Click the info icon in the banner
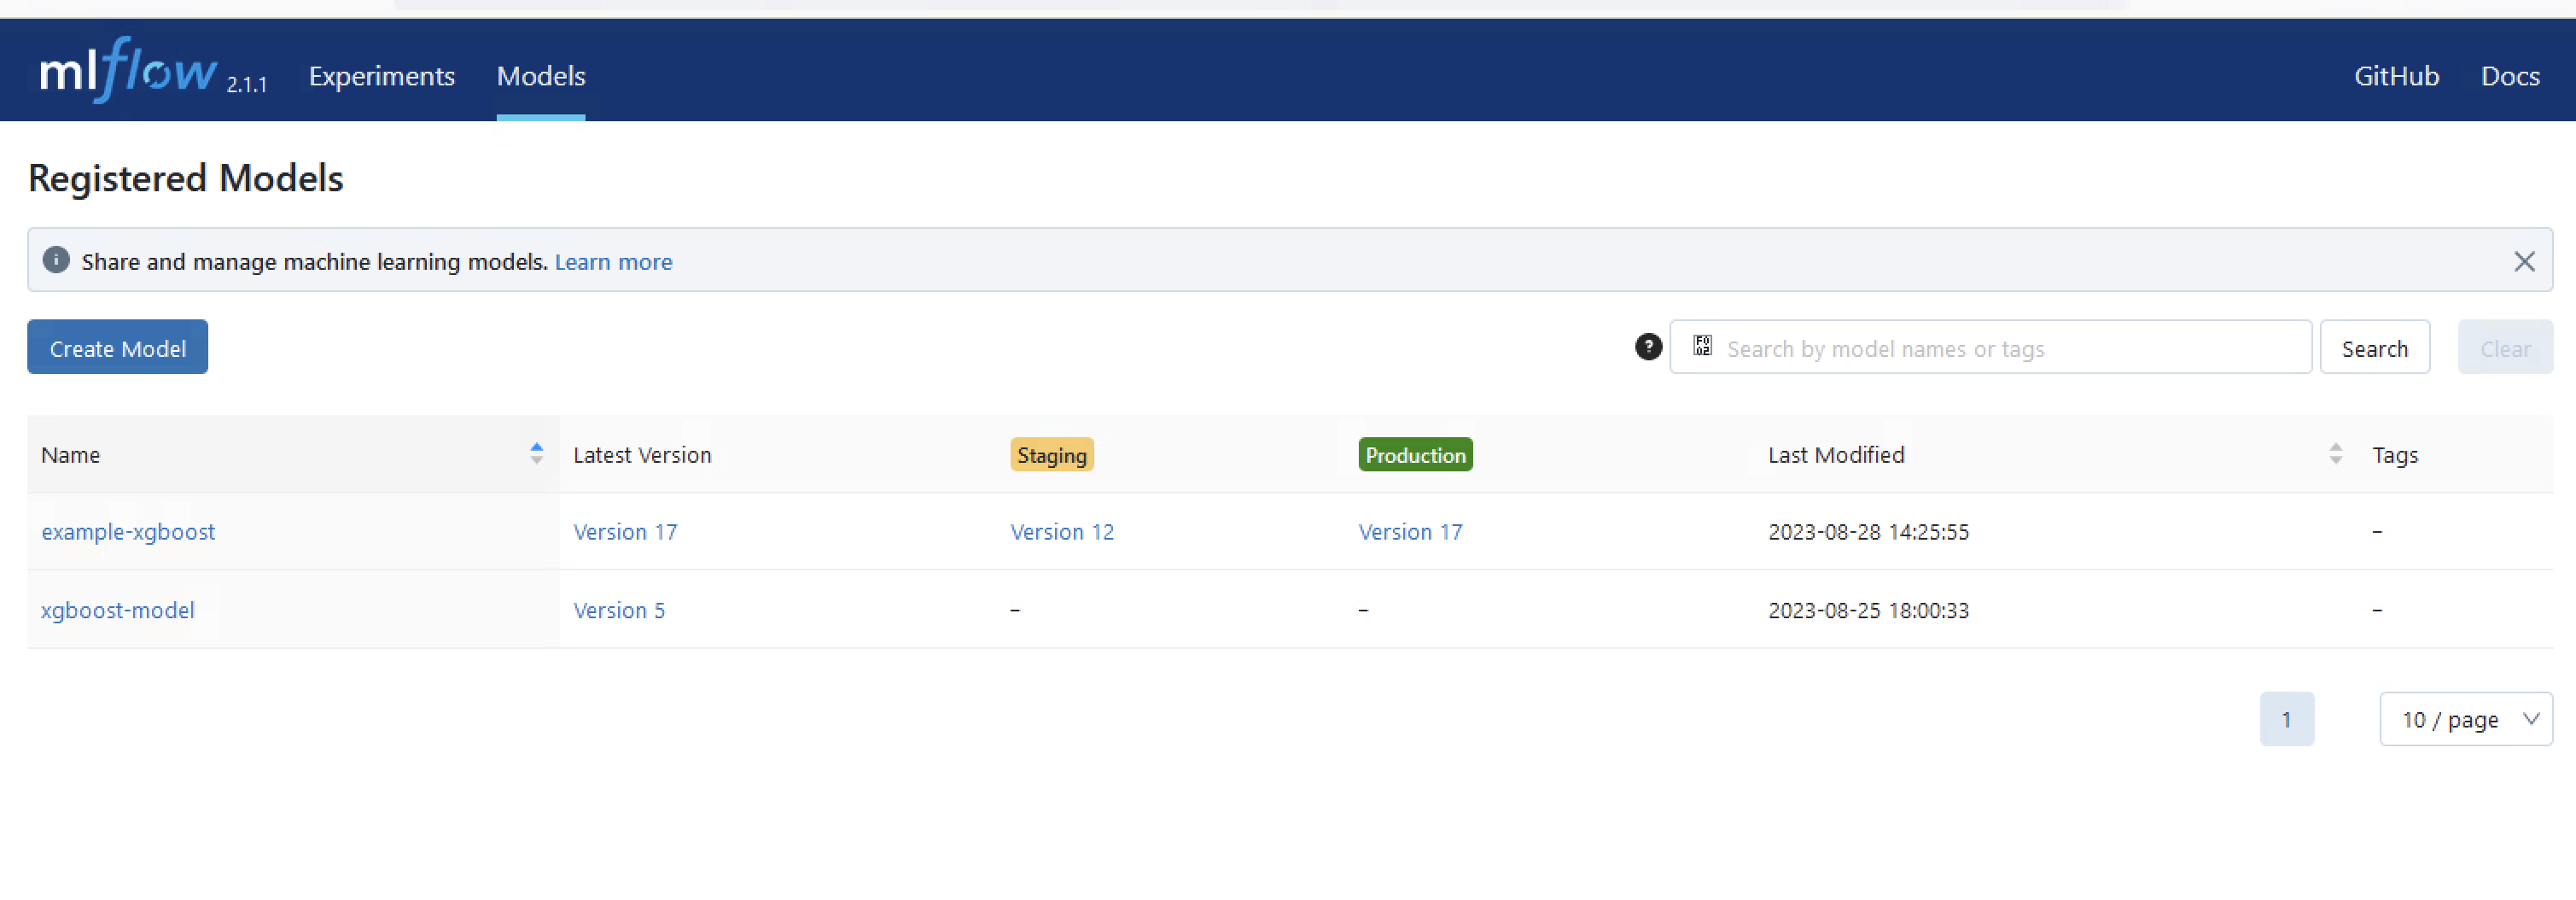The height and width of the screenshot is (900, 2576). coord(56,260)
